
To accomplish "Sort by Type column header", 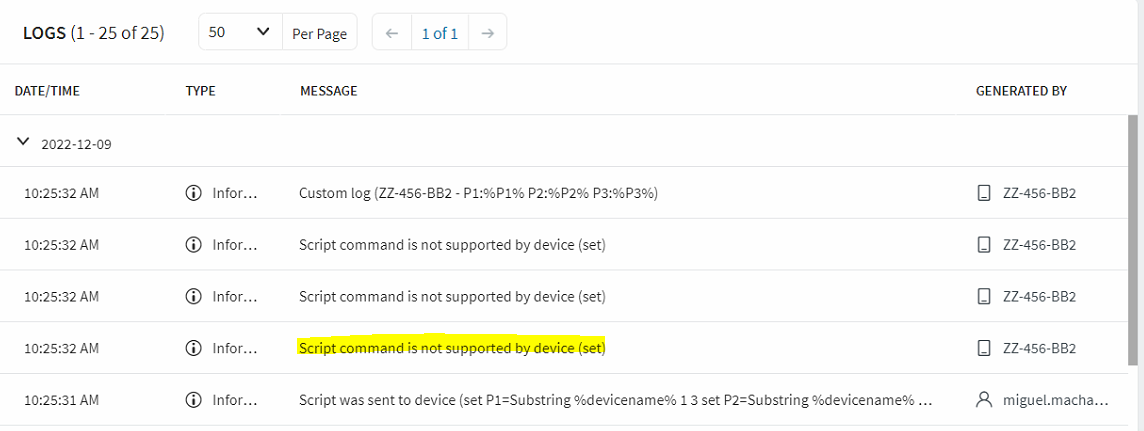I will tap(200, 91).
